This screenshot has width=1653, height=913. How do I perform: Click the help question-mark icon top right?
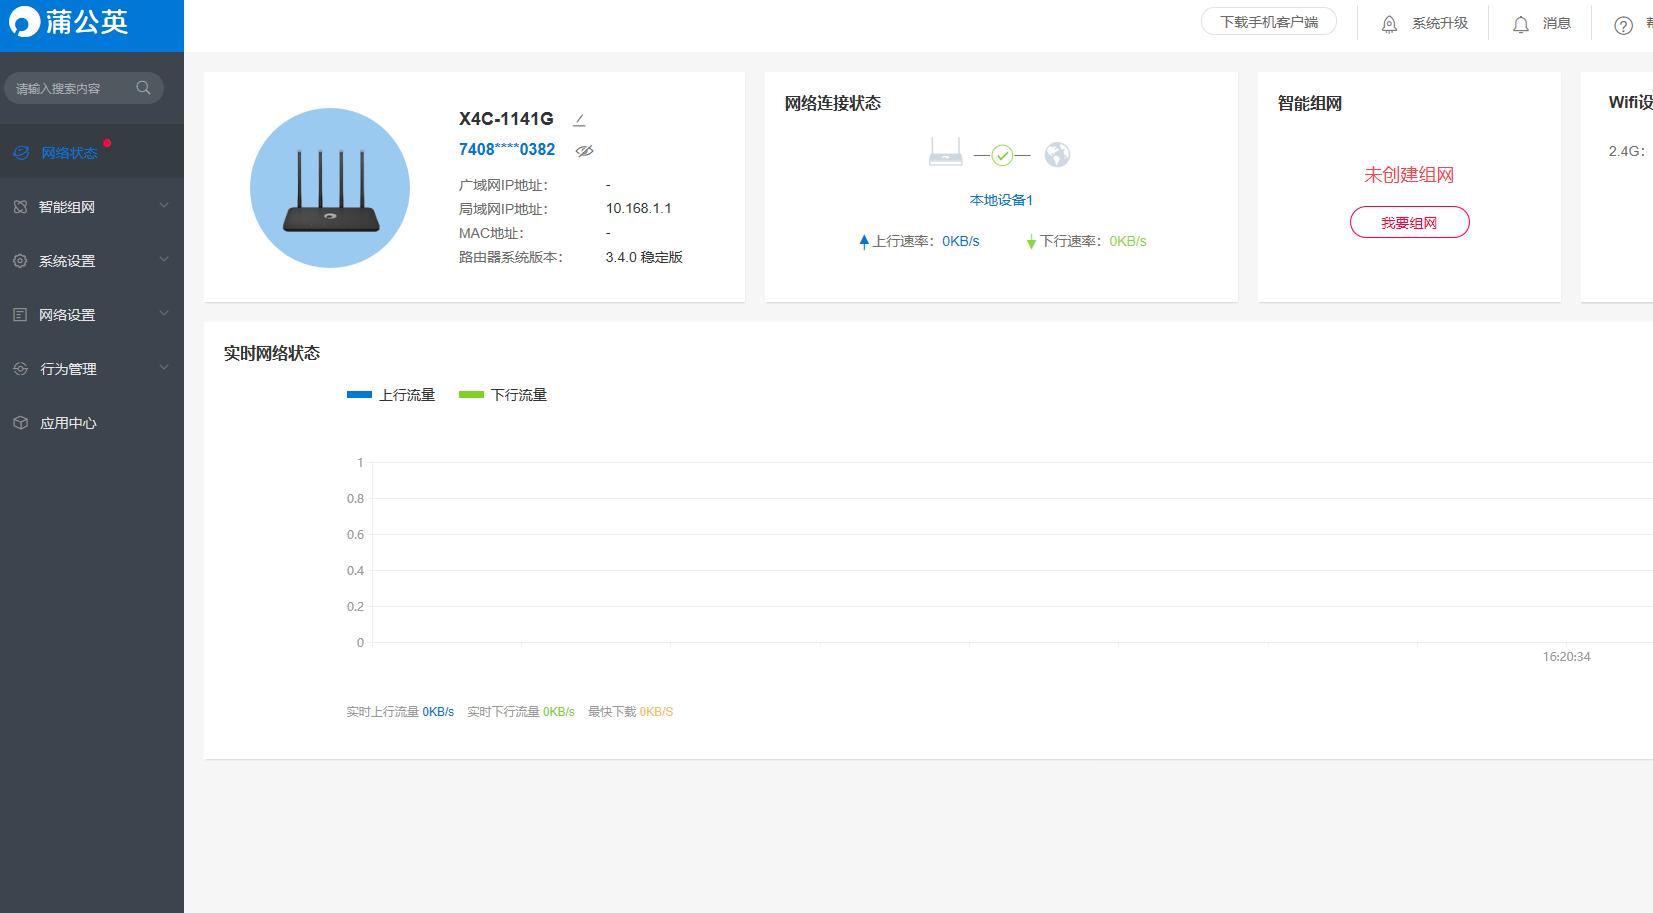(x=1622, y=25)
